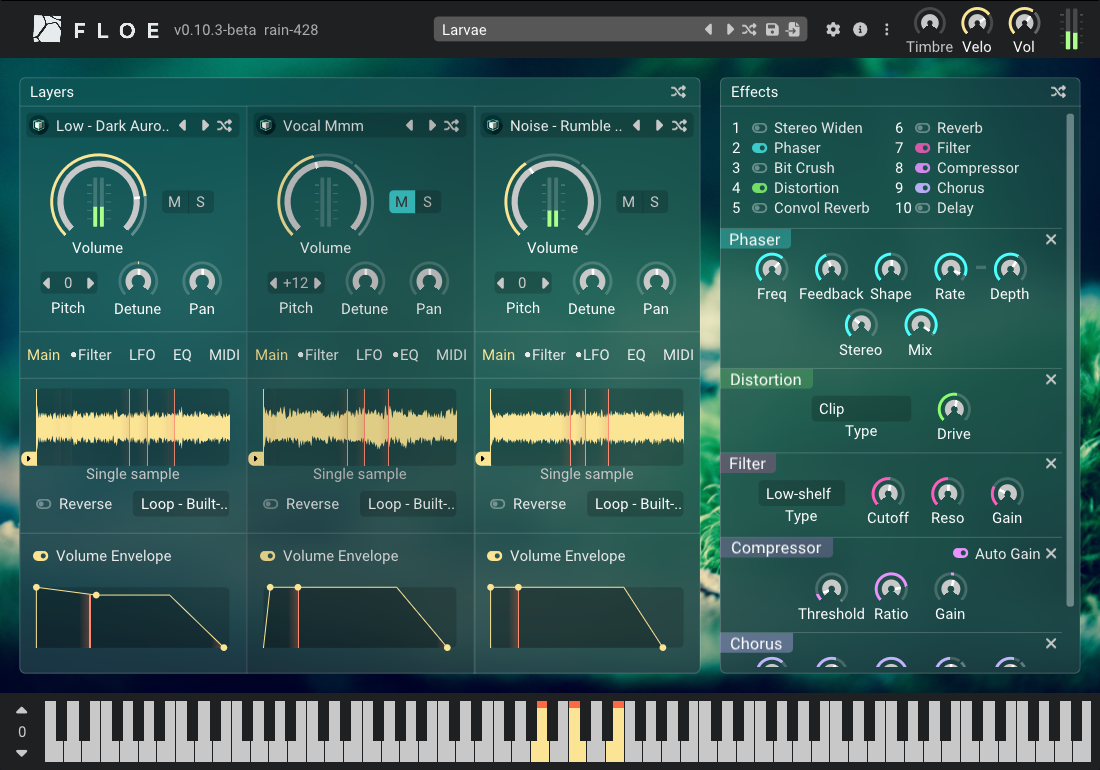Adjust Volume knob on Vocal Mmm layer
1100x770 pixels.
pos(325,197)
